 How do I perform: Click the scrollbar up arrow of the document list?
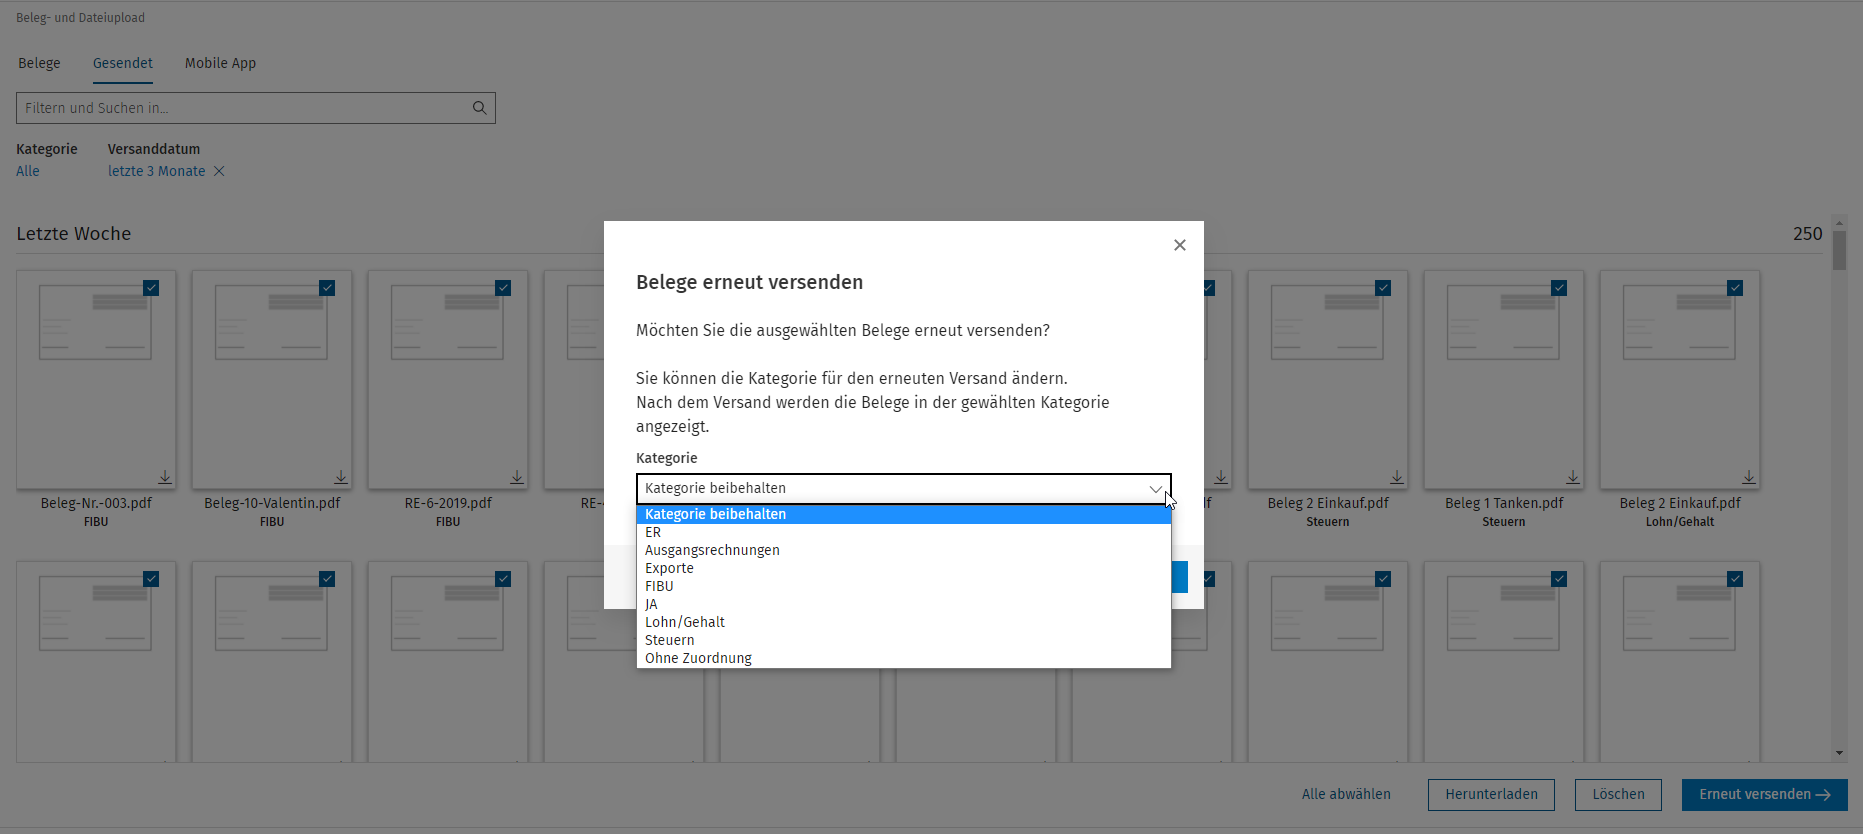pyautogui.click(x=1839, y=222)
